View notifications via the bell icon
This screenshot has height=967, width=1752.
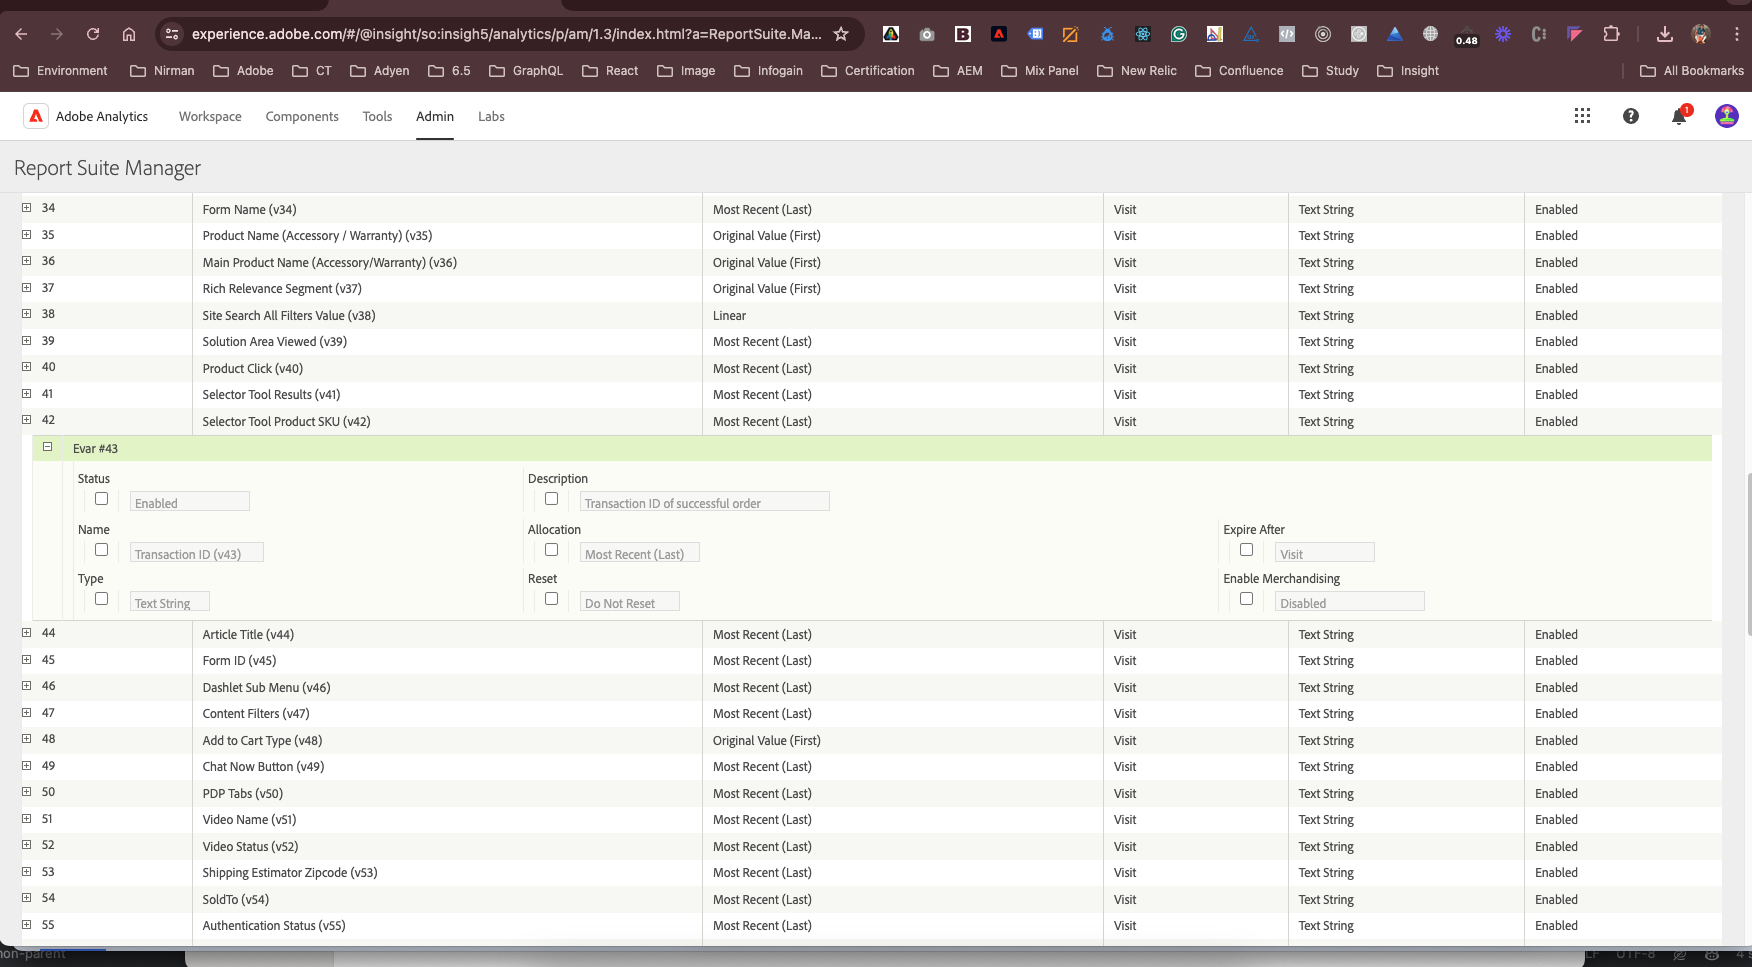point(1679,117)
